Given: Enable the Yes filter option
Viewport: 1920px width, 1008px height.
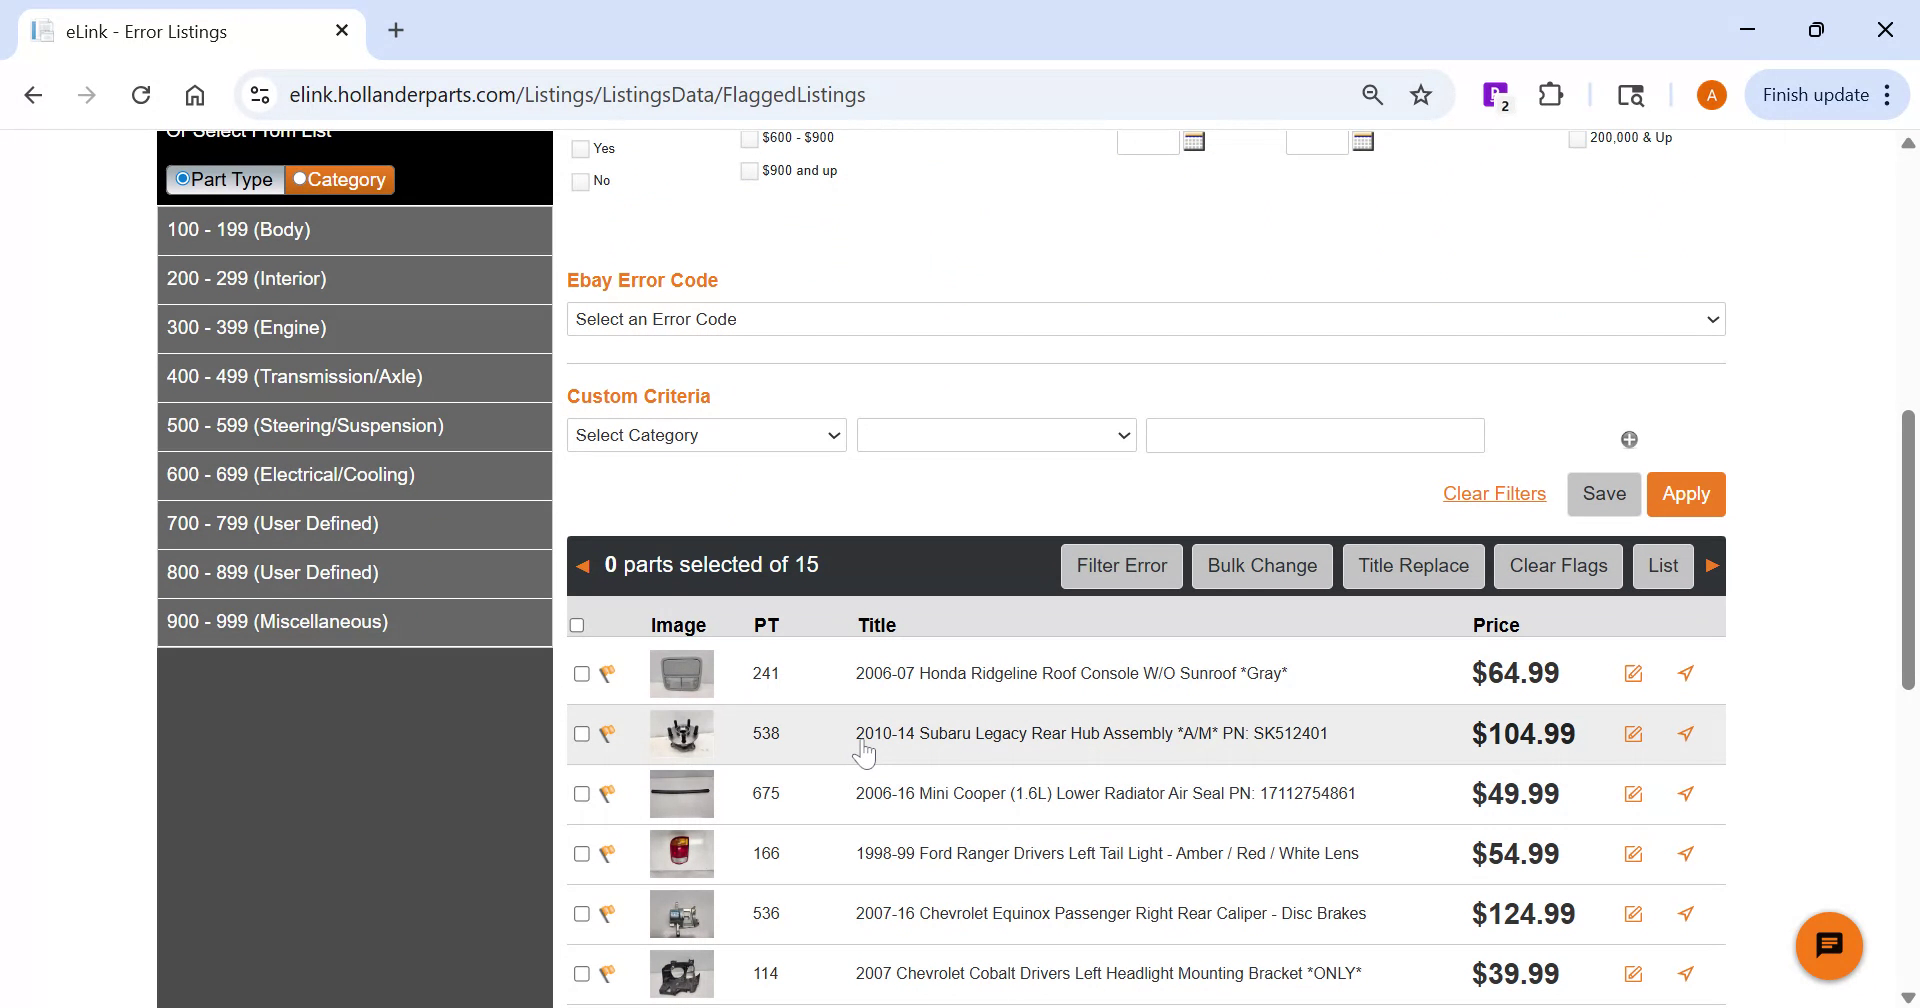Looking at the screenshot, I should click(x=580, y=148).
